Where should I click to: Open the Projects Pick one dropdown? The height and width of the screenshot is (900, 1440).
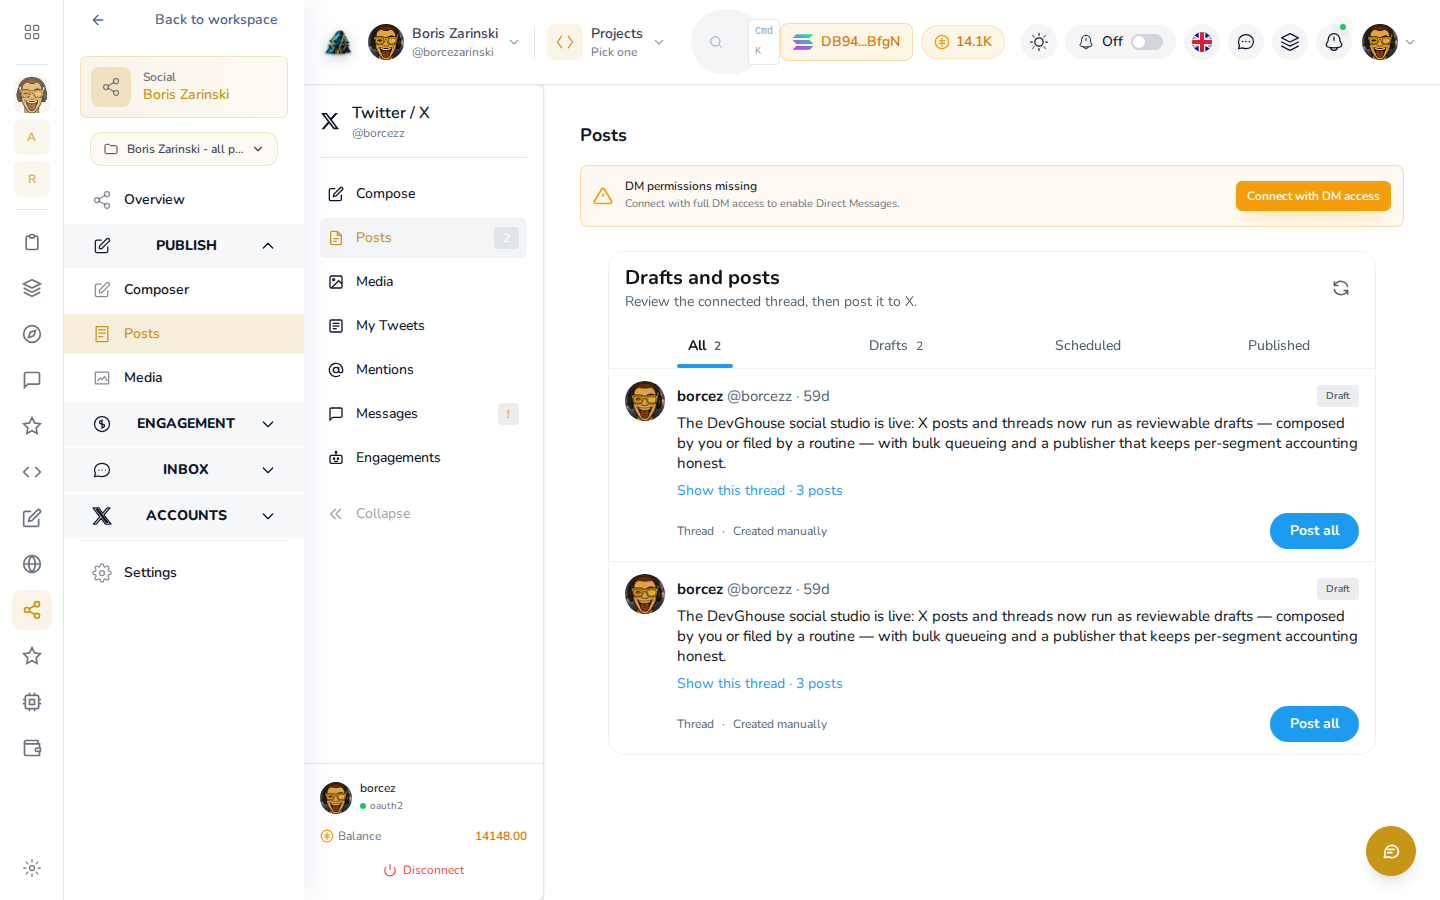[x=607, y=42]
